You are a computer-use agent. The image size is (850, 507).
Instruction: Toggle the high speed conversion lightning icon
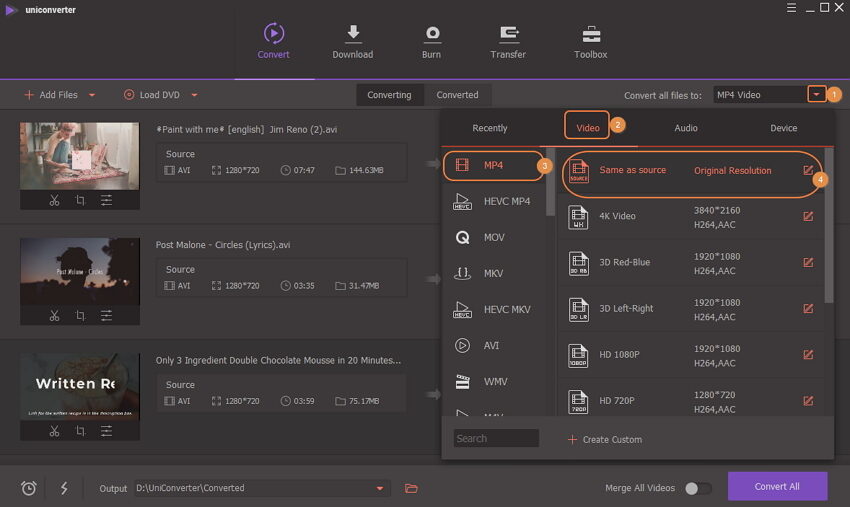tap(64, 488)
